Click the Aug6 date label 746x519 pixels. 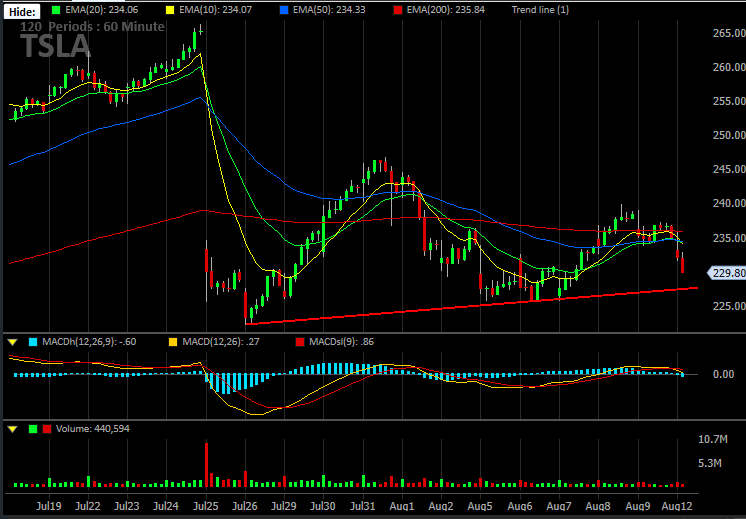pos(520,506)
